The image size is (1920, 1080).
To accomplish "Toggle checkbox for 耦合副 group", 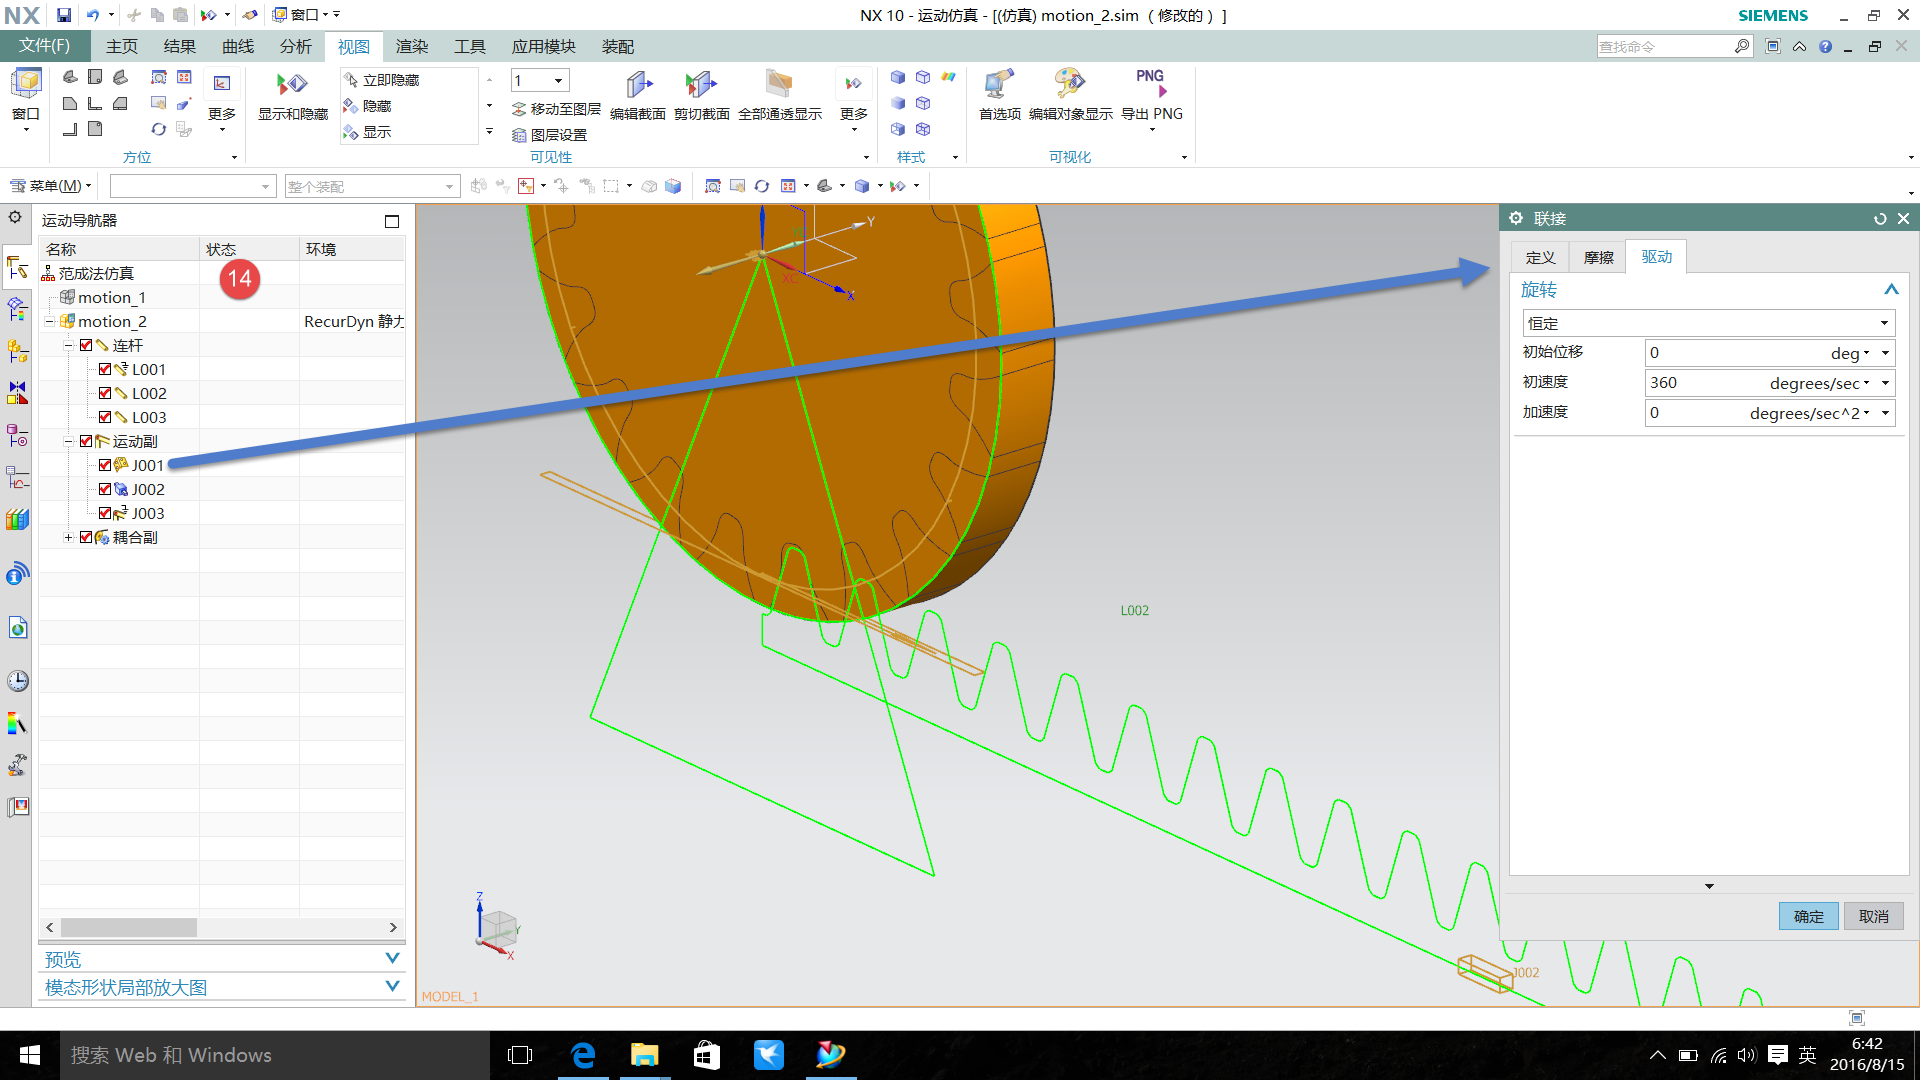I will coord(86,537).
